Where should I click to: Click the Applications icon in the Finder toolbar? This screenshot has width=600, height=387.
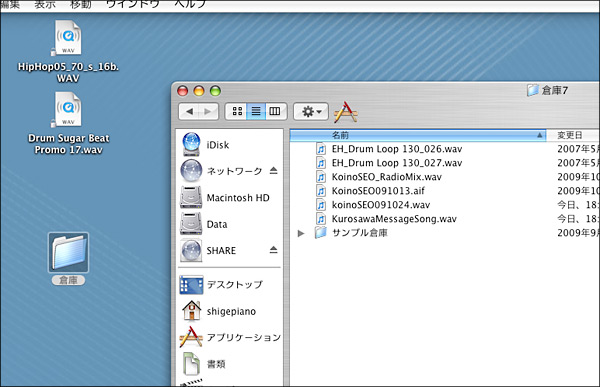[x=346, y=112]
